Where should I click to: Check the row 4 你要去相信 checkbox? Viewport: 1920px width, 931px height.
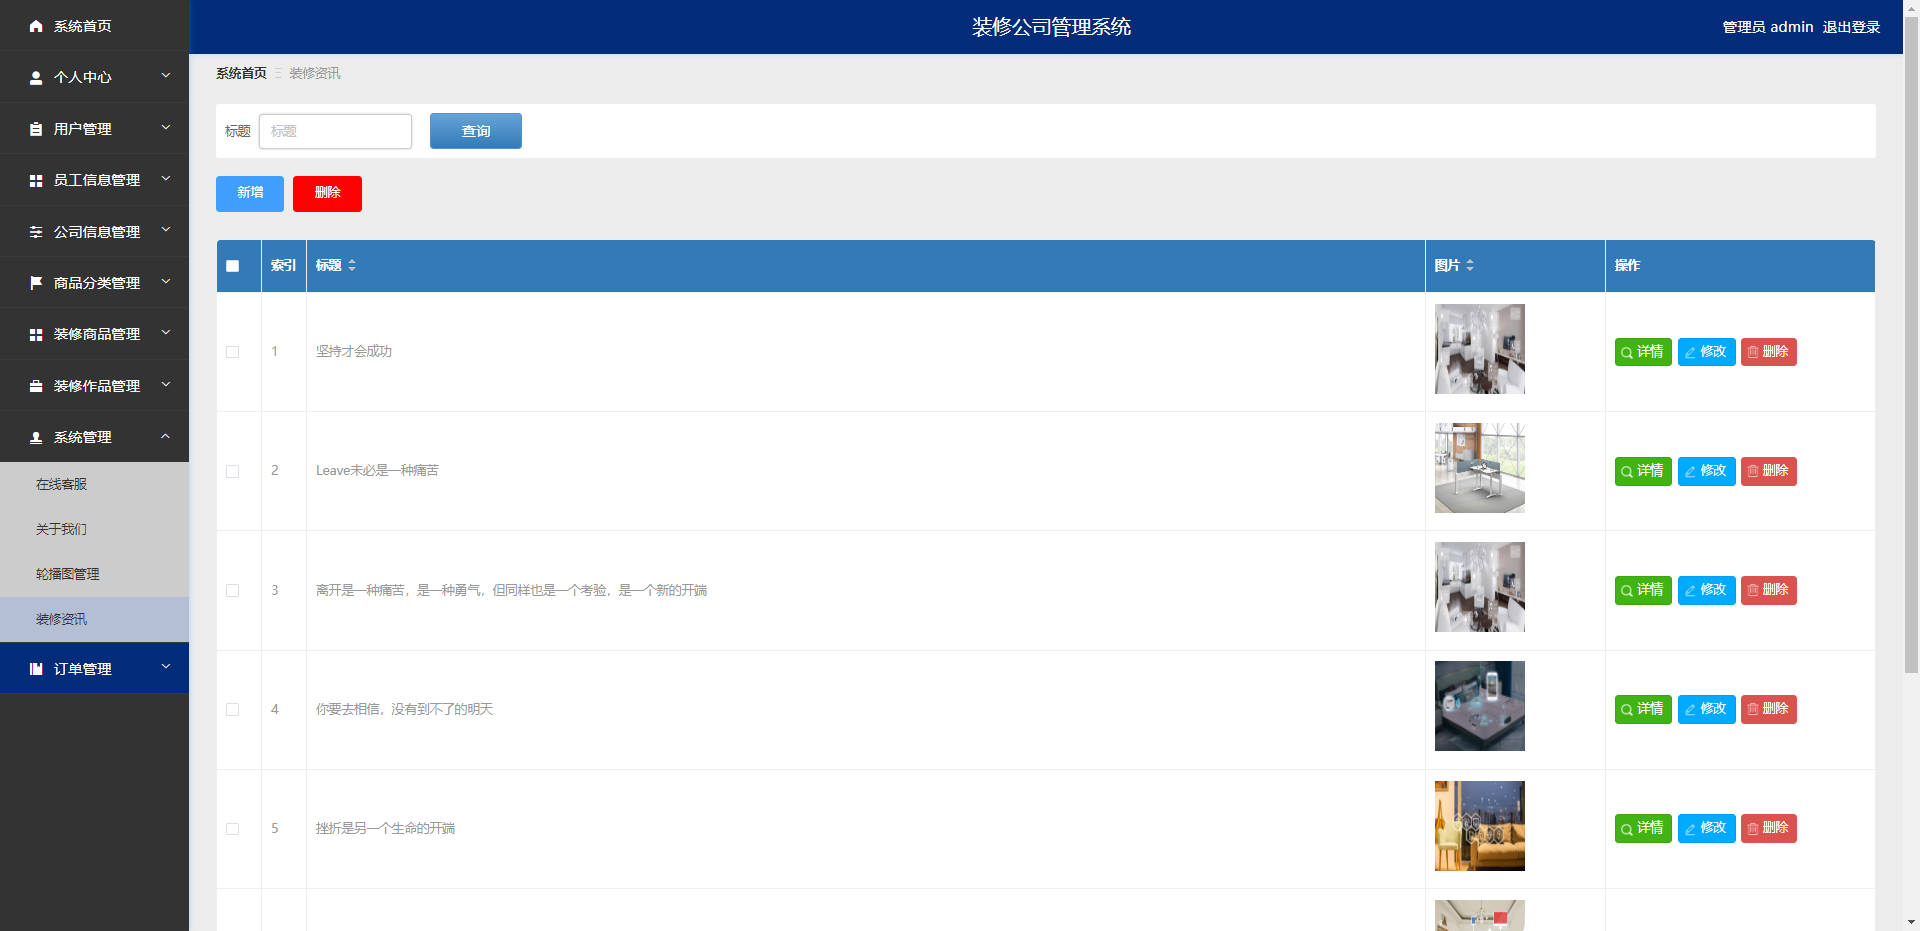pos(233,709)
